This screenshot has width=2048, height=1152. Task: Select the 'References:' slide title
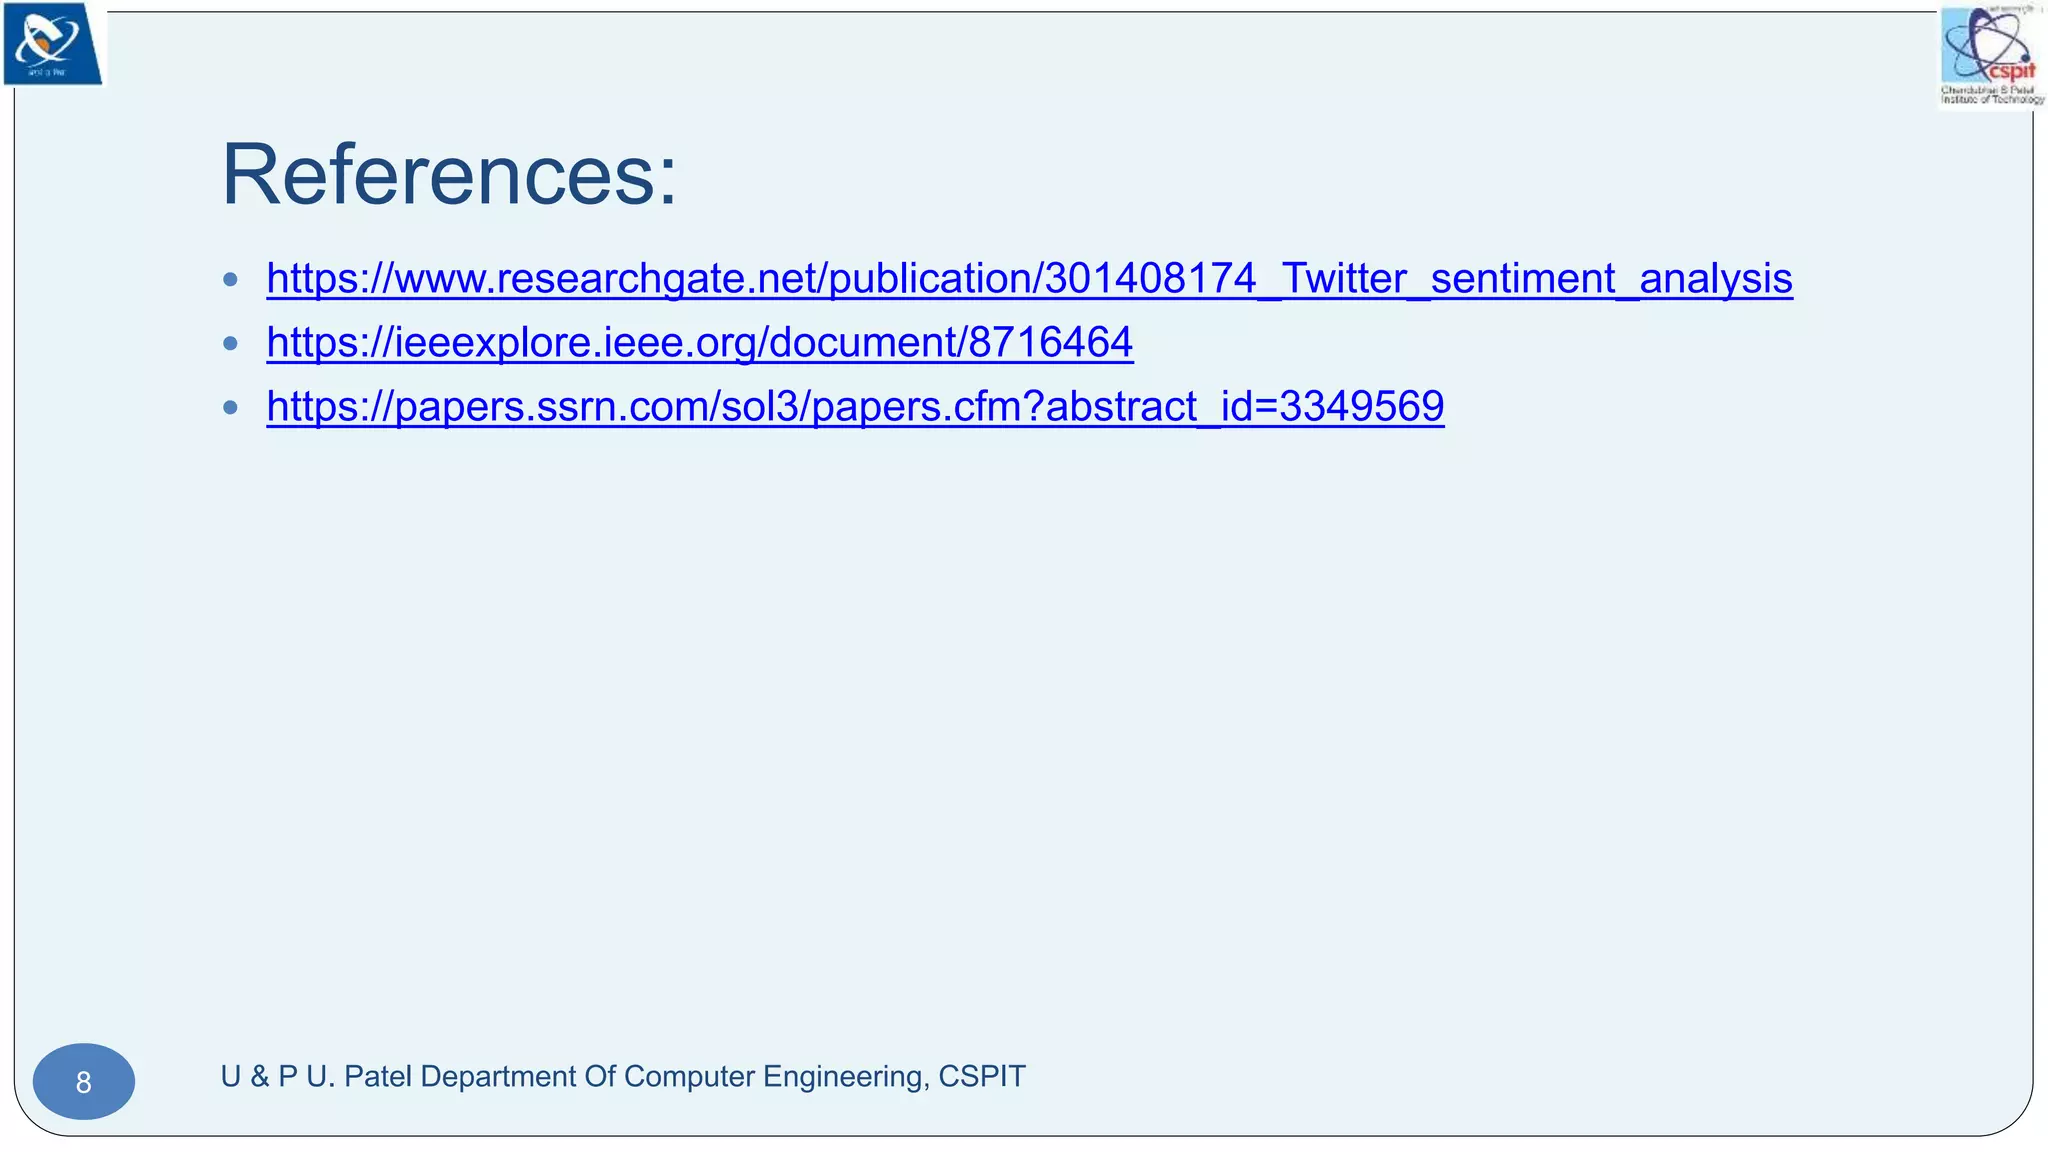[x=449, y=175]
